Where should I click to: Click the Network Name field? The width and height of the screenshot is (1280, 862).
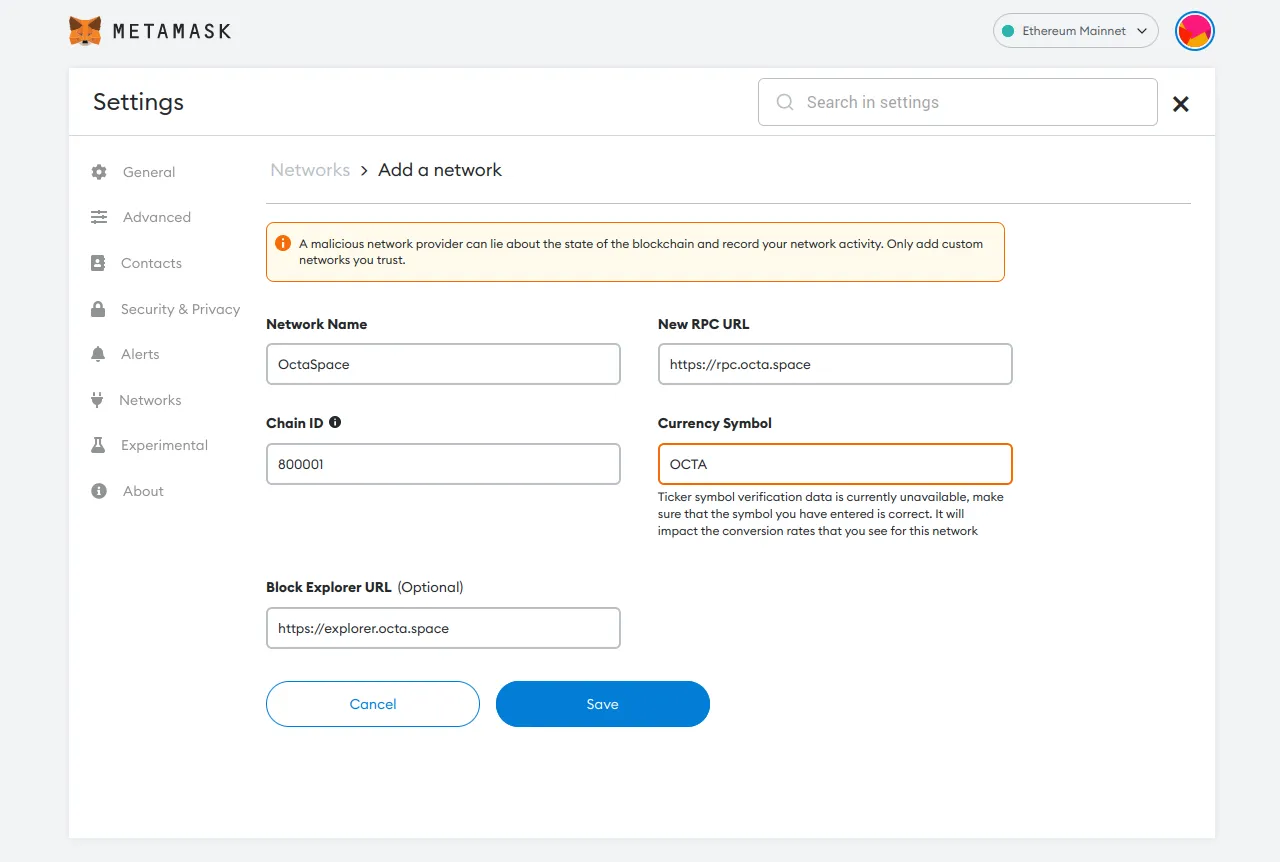click(443, 364)
